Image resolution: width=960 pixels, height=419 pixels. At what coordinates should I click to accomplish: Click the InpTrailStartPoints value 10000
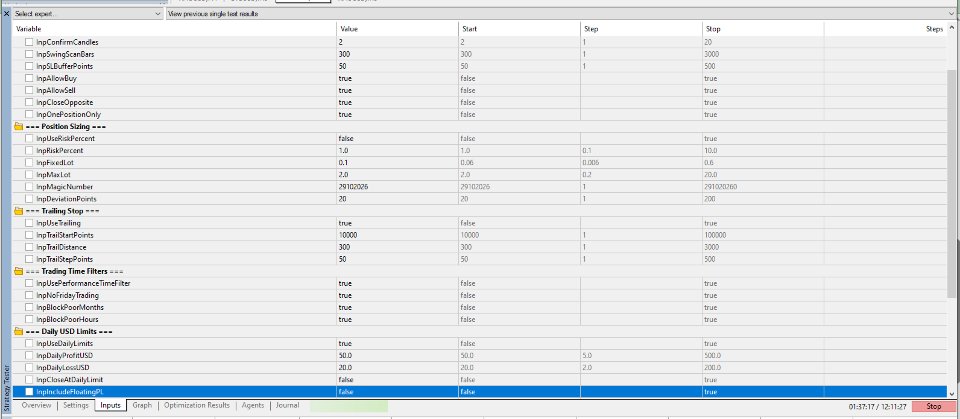click(348, 235)
